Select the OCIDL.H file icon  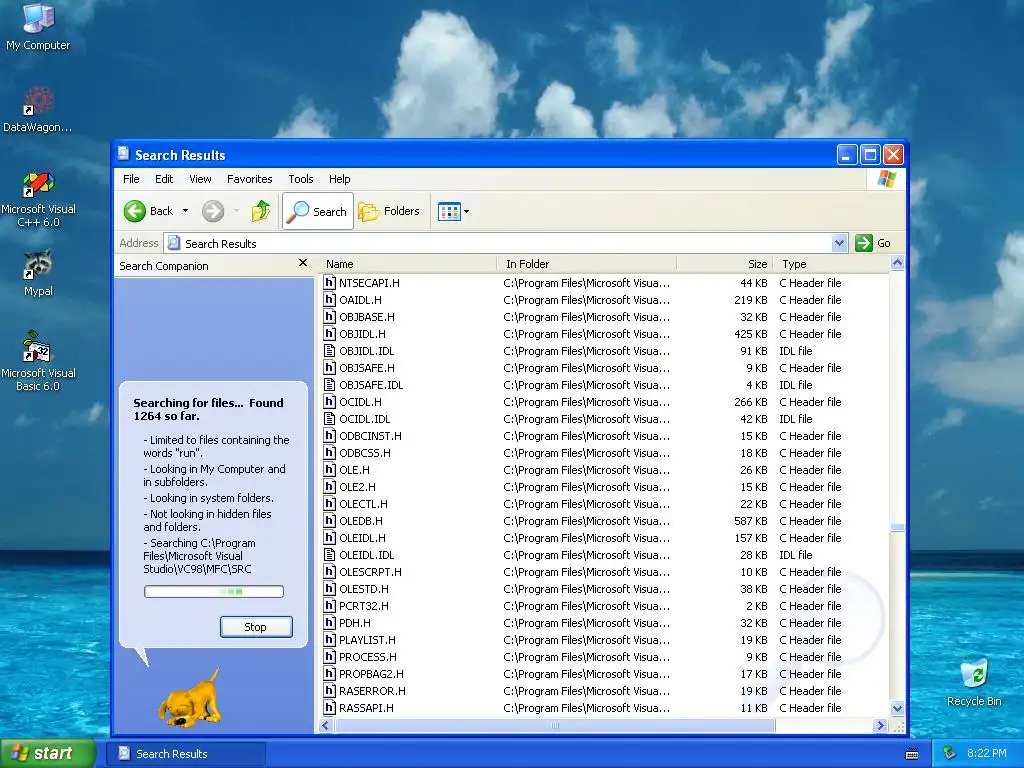pos(330,402)
